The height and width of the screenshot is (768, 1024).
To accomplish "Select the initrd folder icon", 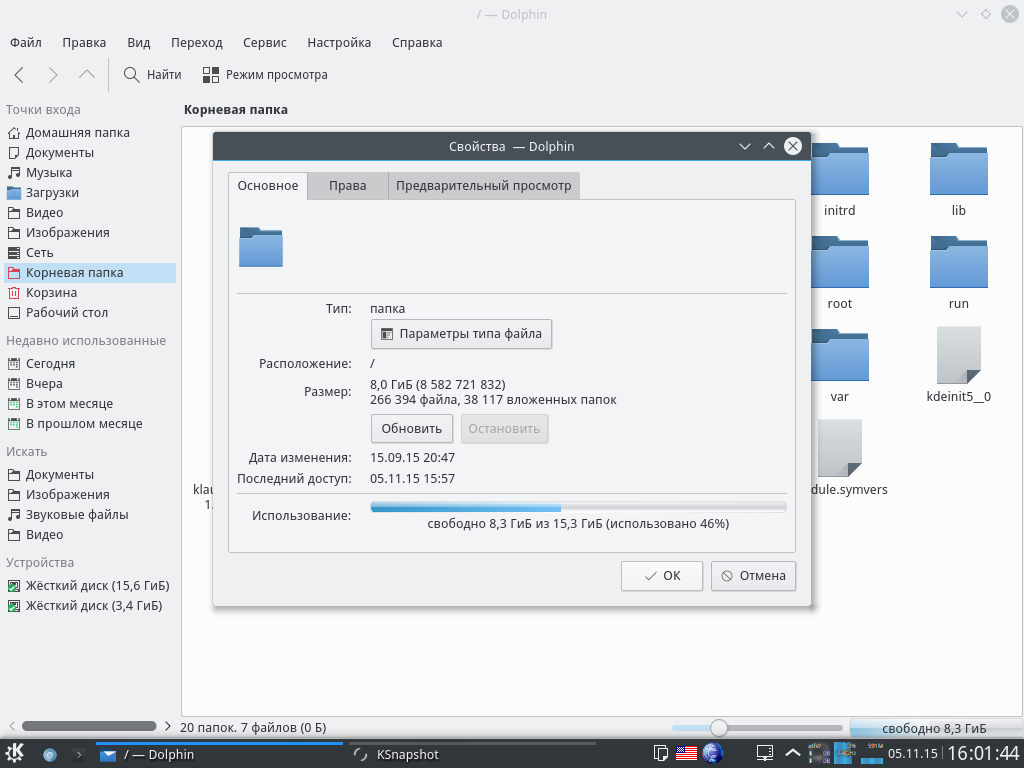I will click(840, 170).
